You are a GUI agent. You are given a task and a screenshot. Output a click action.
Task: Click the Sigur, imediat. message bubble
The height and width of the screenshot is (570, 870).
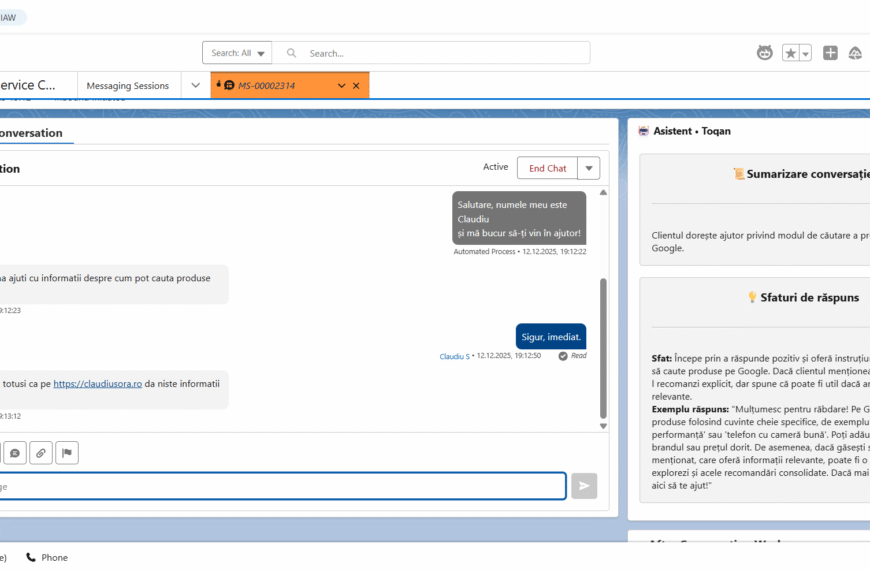point(551,337)
